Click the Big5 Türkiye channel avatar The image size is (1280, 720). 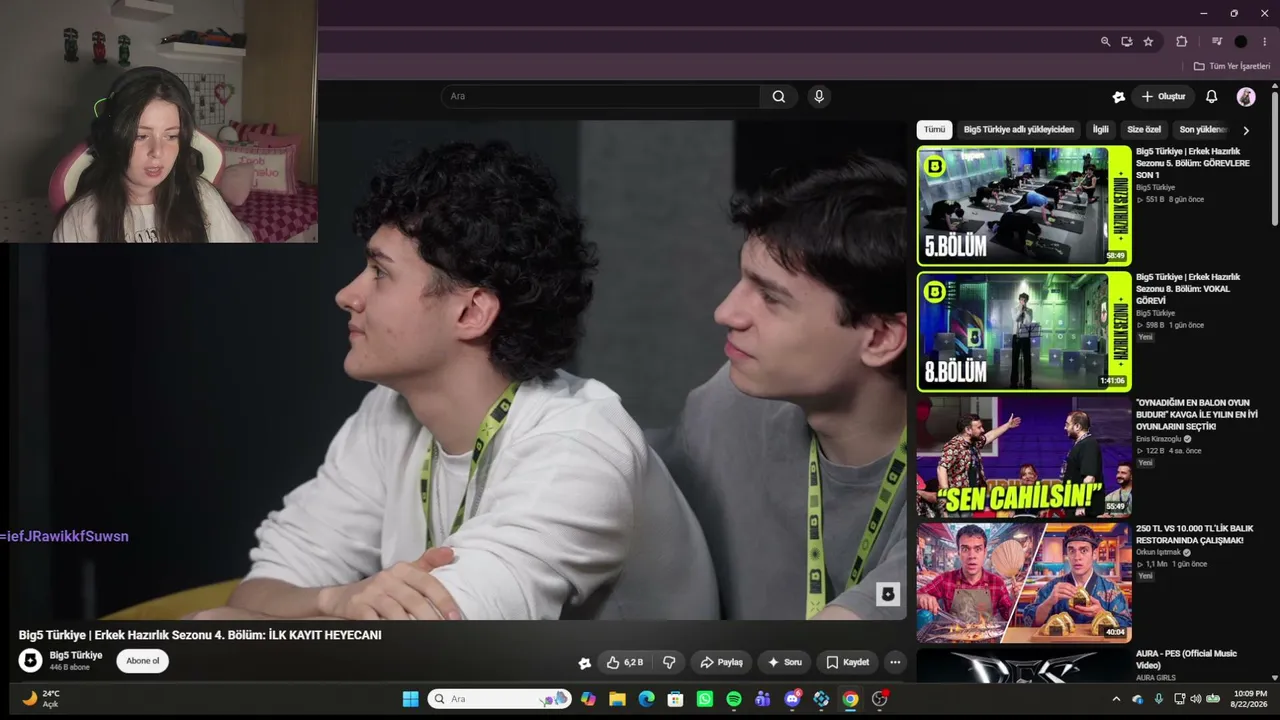31,661
